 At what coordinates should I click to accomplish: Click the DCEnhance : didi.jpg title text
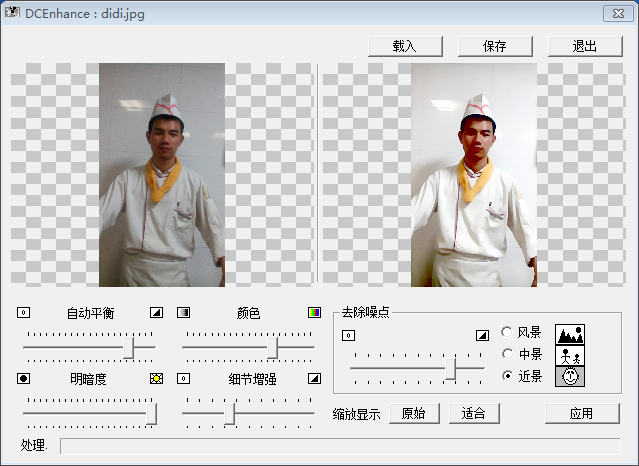[85, 14]
